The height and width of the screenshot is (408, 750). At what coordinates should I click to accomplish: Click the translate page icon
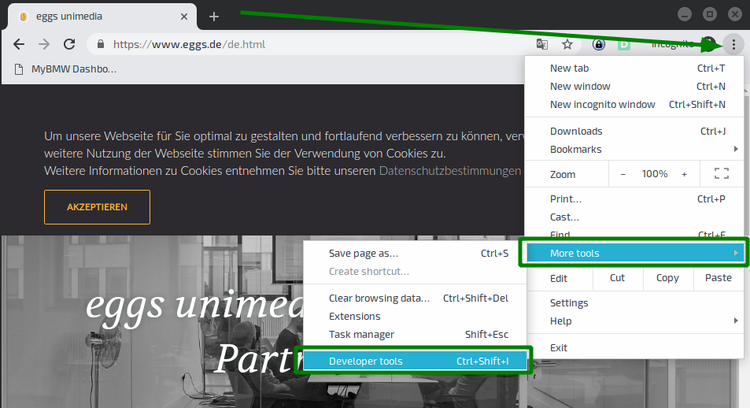[x=542, y=44]
